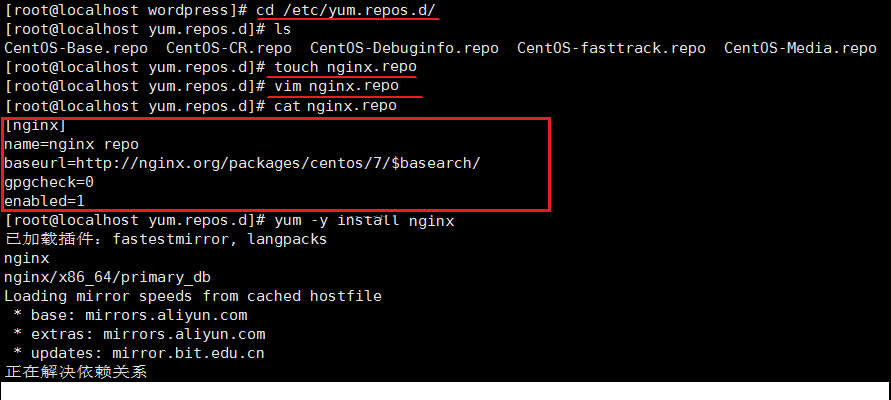Click the [nginx] section header line
The height and width of the screenshot is (400, 891).
coord(36,125)
